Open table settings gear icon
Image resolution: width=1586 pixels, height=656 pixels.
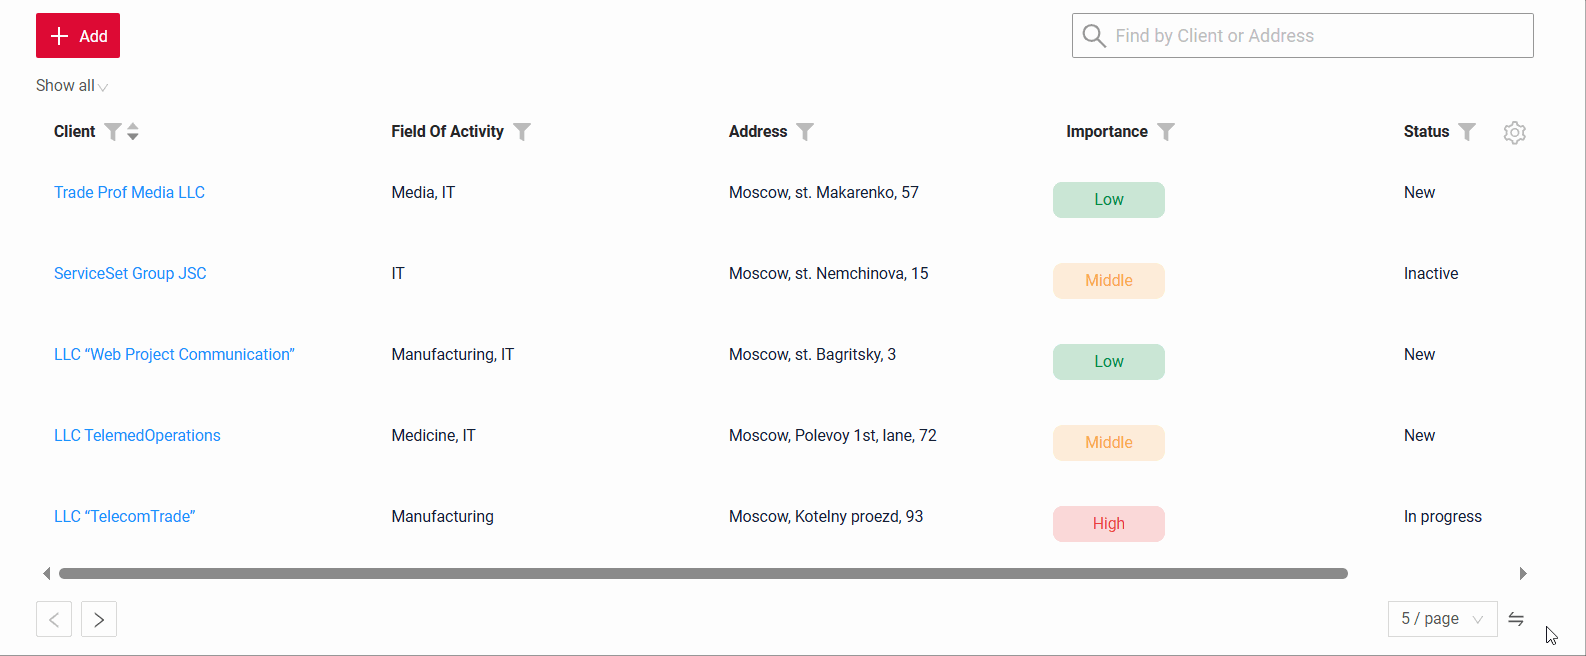pyautogui.click(x=1515, y=132)
